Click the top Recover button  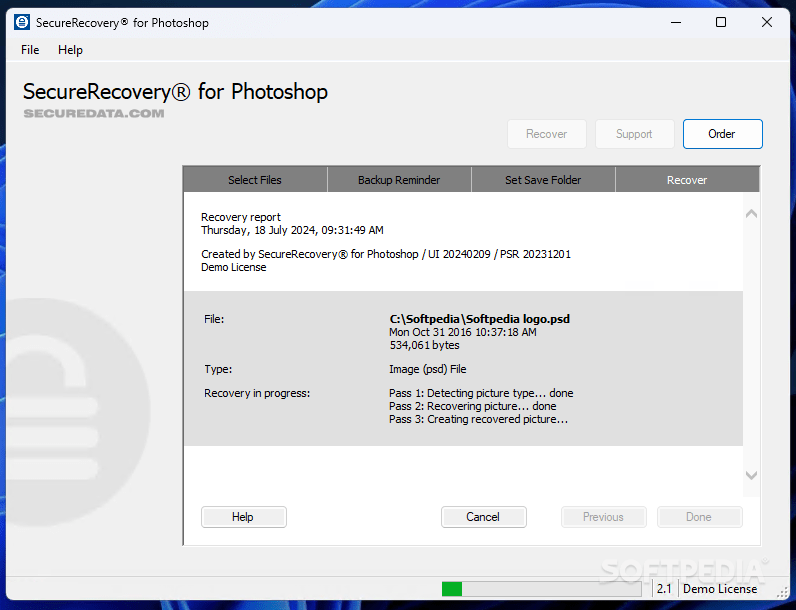547,134
